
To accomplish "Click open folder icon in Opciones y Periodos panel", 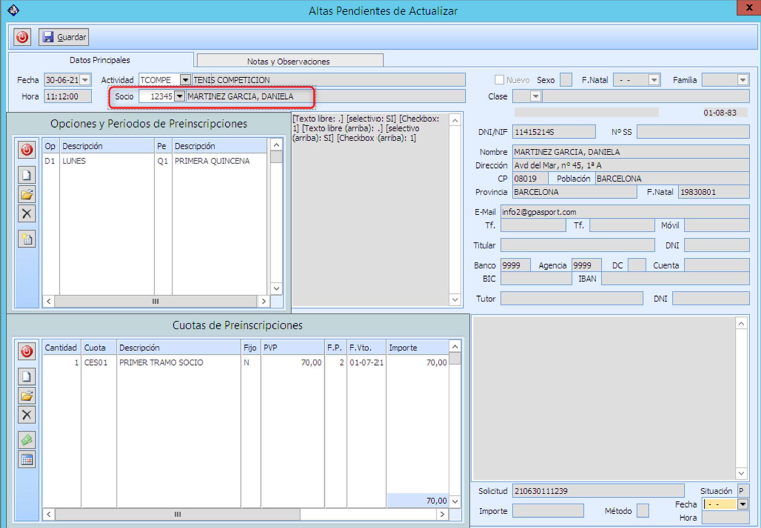I will [27, 195].
